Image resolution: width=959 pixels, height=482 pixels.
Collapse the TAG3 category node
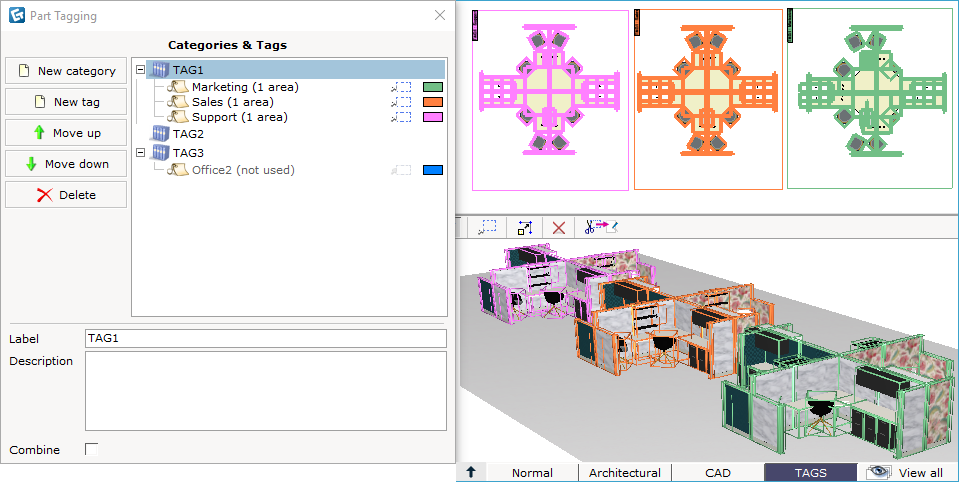138,153
